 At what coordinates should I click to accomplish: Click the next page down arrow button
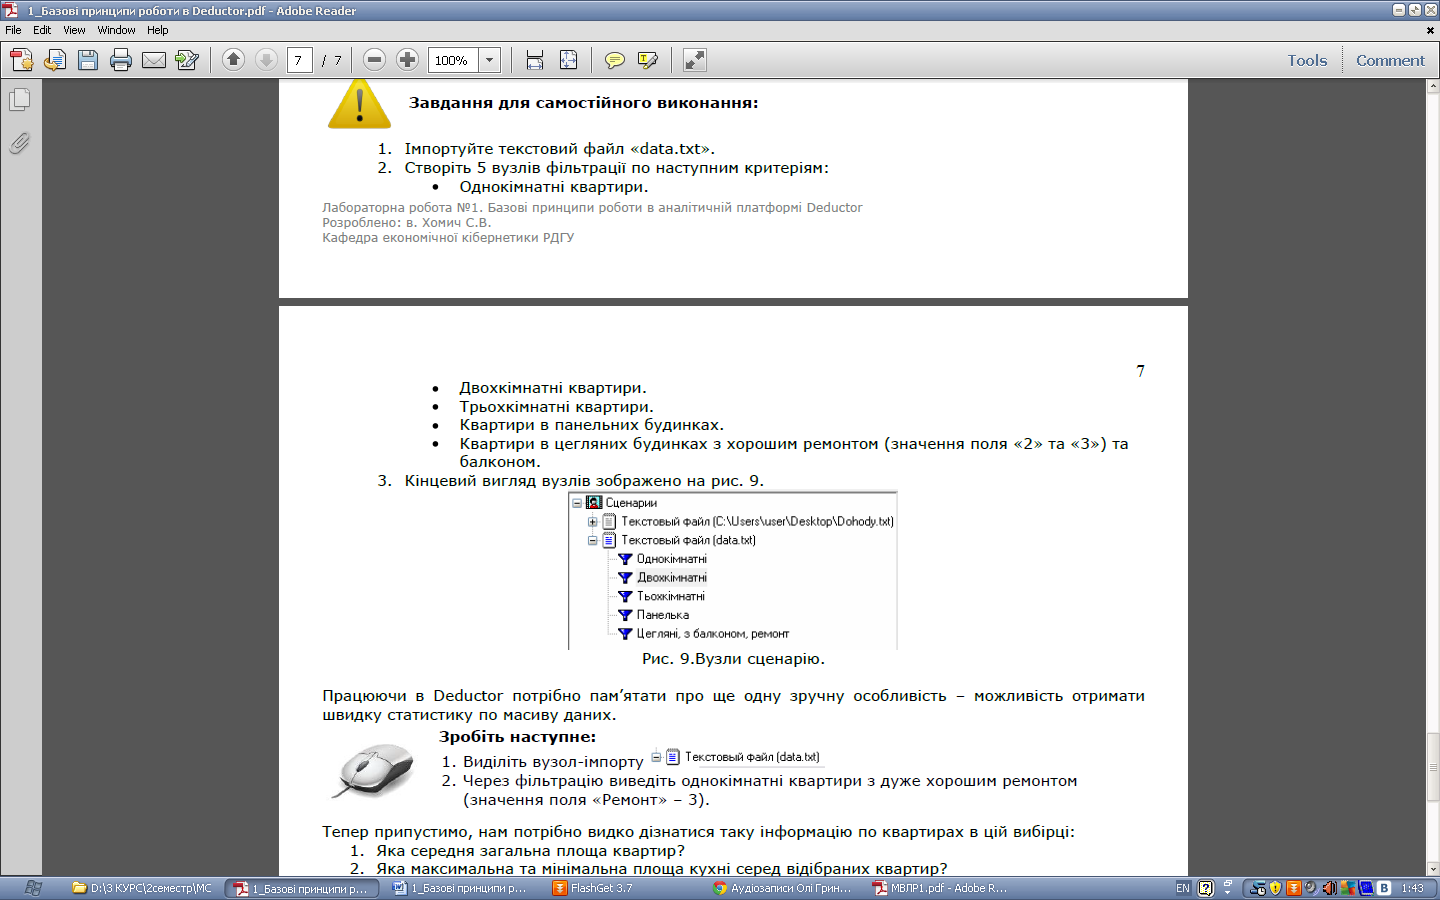click(x=266, y=60)
